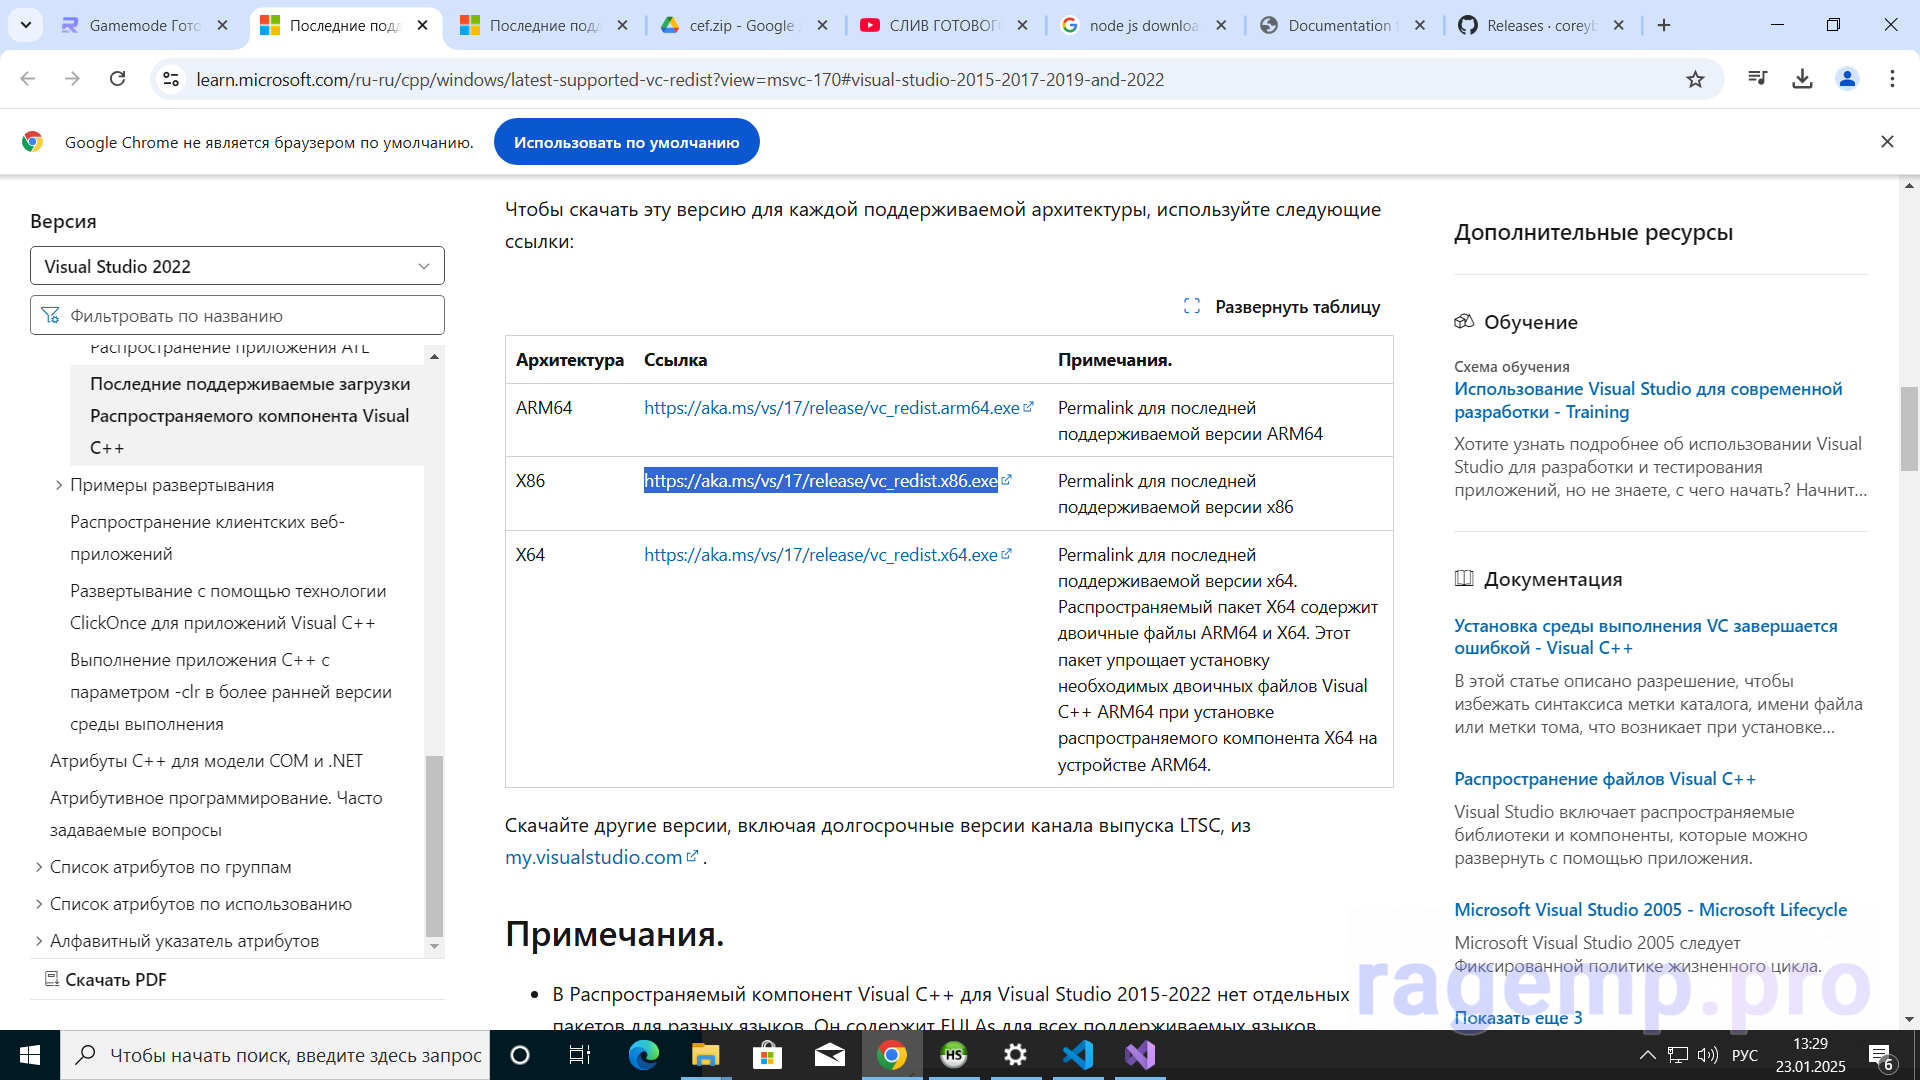Screen dimensions: 1920x1080
Task: Dismiss the default browser info bar
Action: tap(1887, 142)
